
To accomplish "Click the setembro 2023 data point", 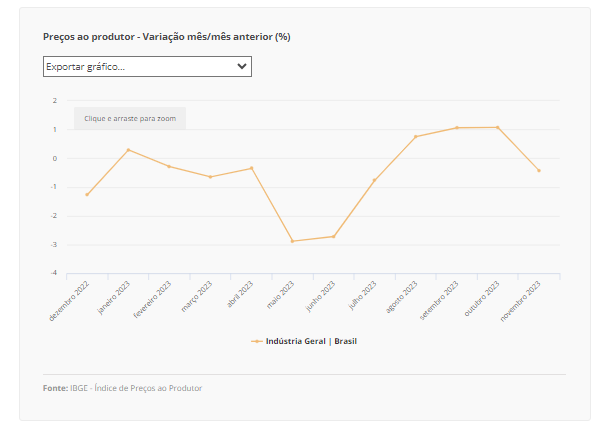I will pyautogui.click(x=456, y=128).
